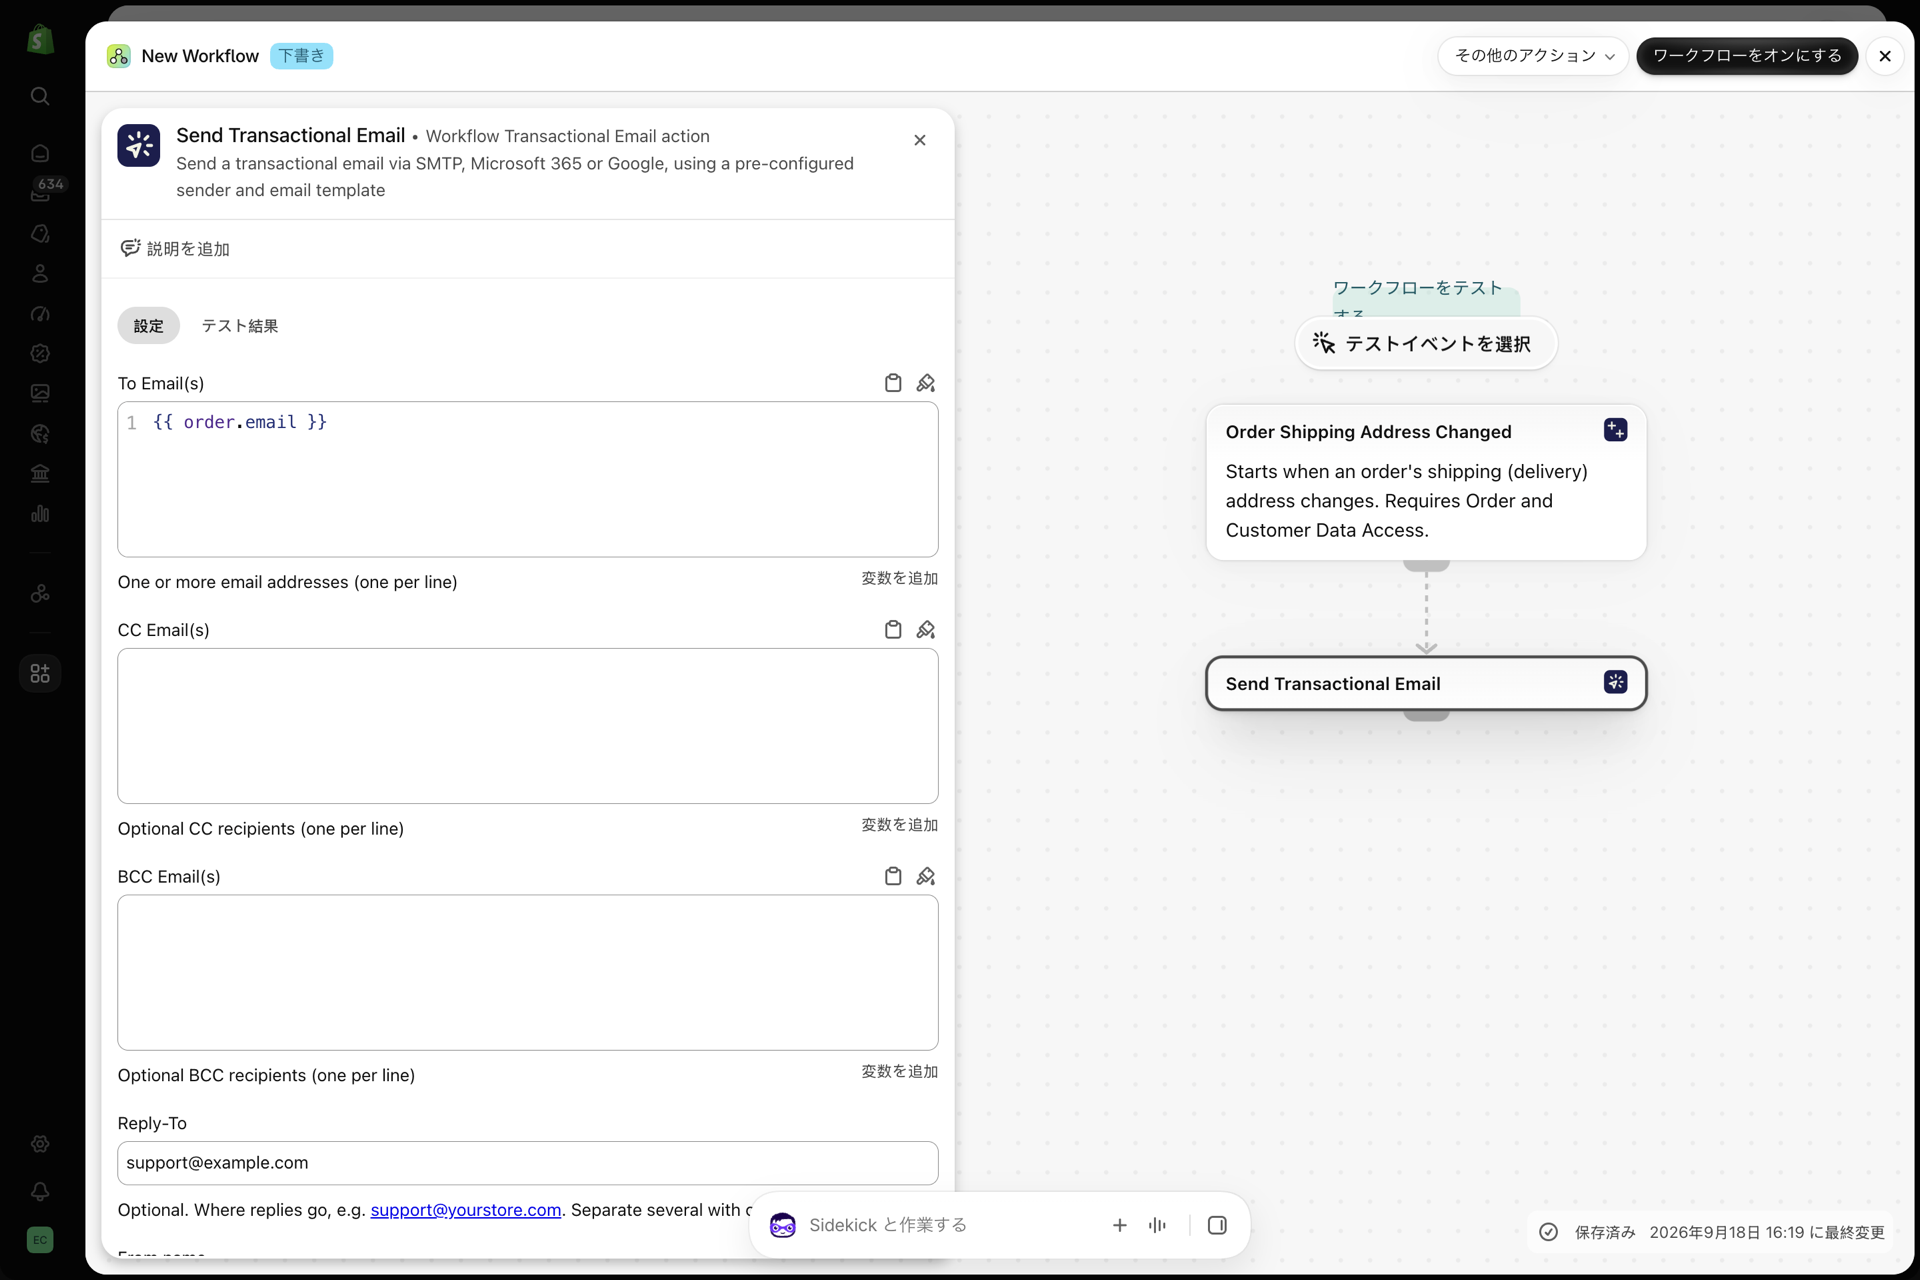Click the EC avatar in sidebar
This screenshot has height=1280, width=1920.
(x=40, y=1240)
